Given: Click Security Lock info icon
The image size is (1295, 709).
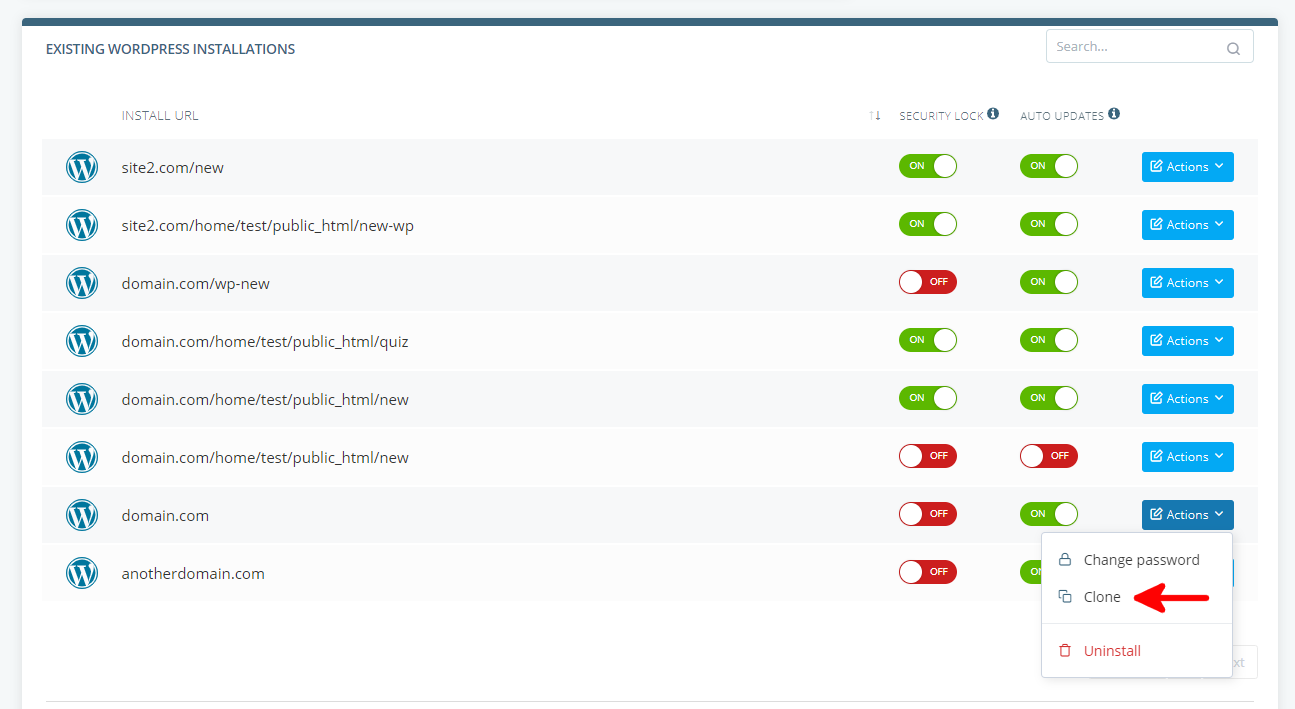Looking at the screenshot, I should (x=993, y=114).
